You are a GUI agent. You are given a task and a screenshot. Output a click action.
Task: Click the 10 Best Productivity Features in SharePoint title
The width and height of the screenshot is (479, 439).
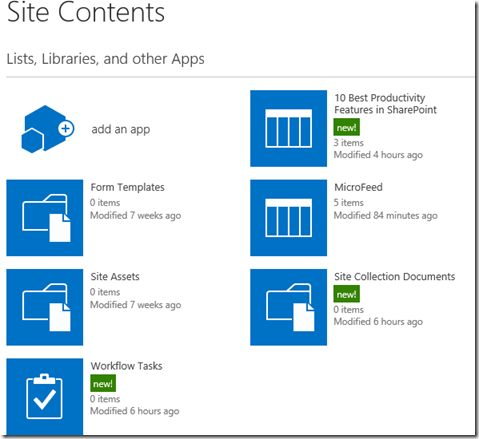click(x=385, y=104)
